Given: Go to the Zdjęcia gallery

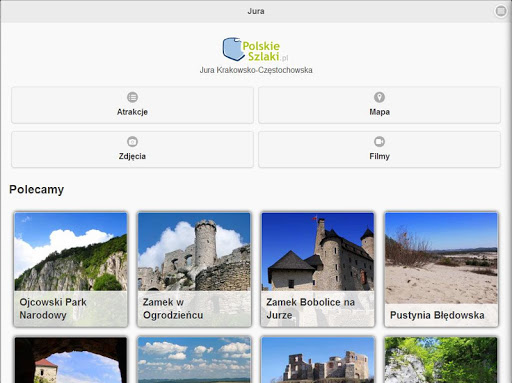Looking at the screenshot, I should (x=132, y=149).
